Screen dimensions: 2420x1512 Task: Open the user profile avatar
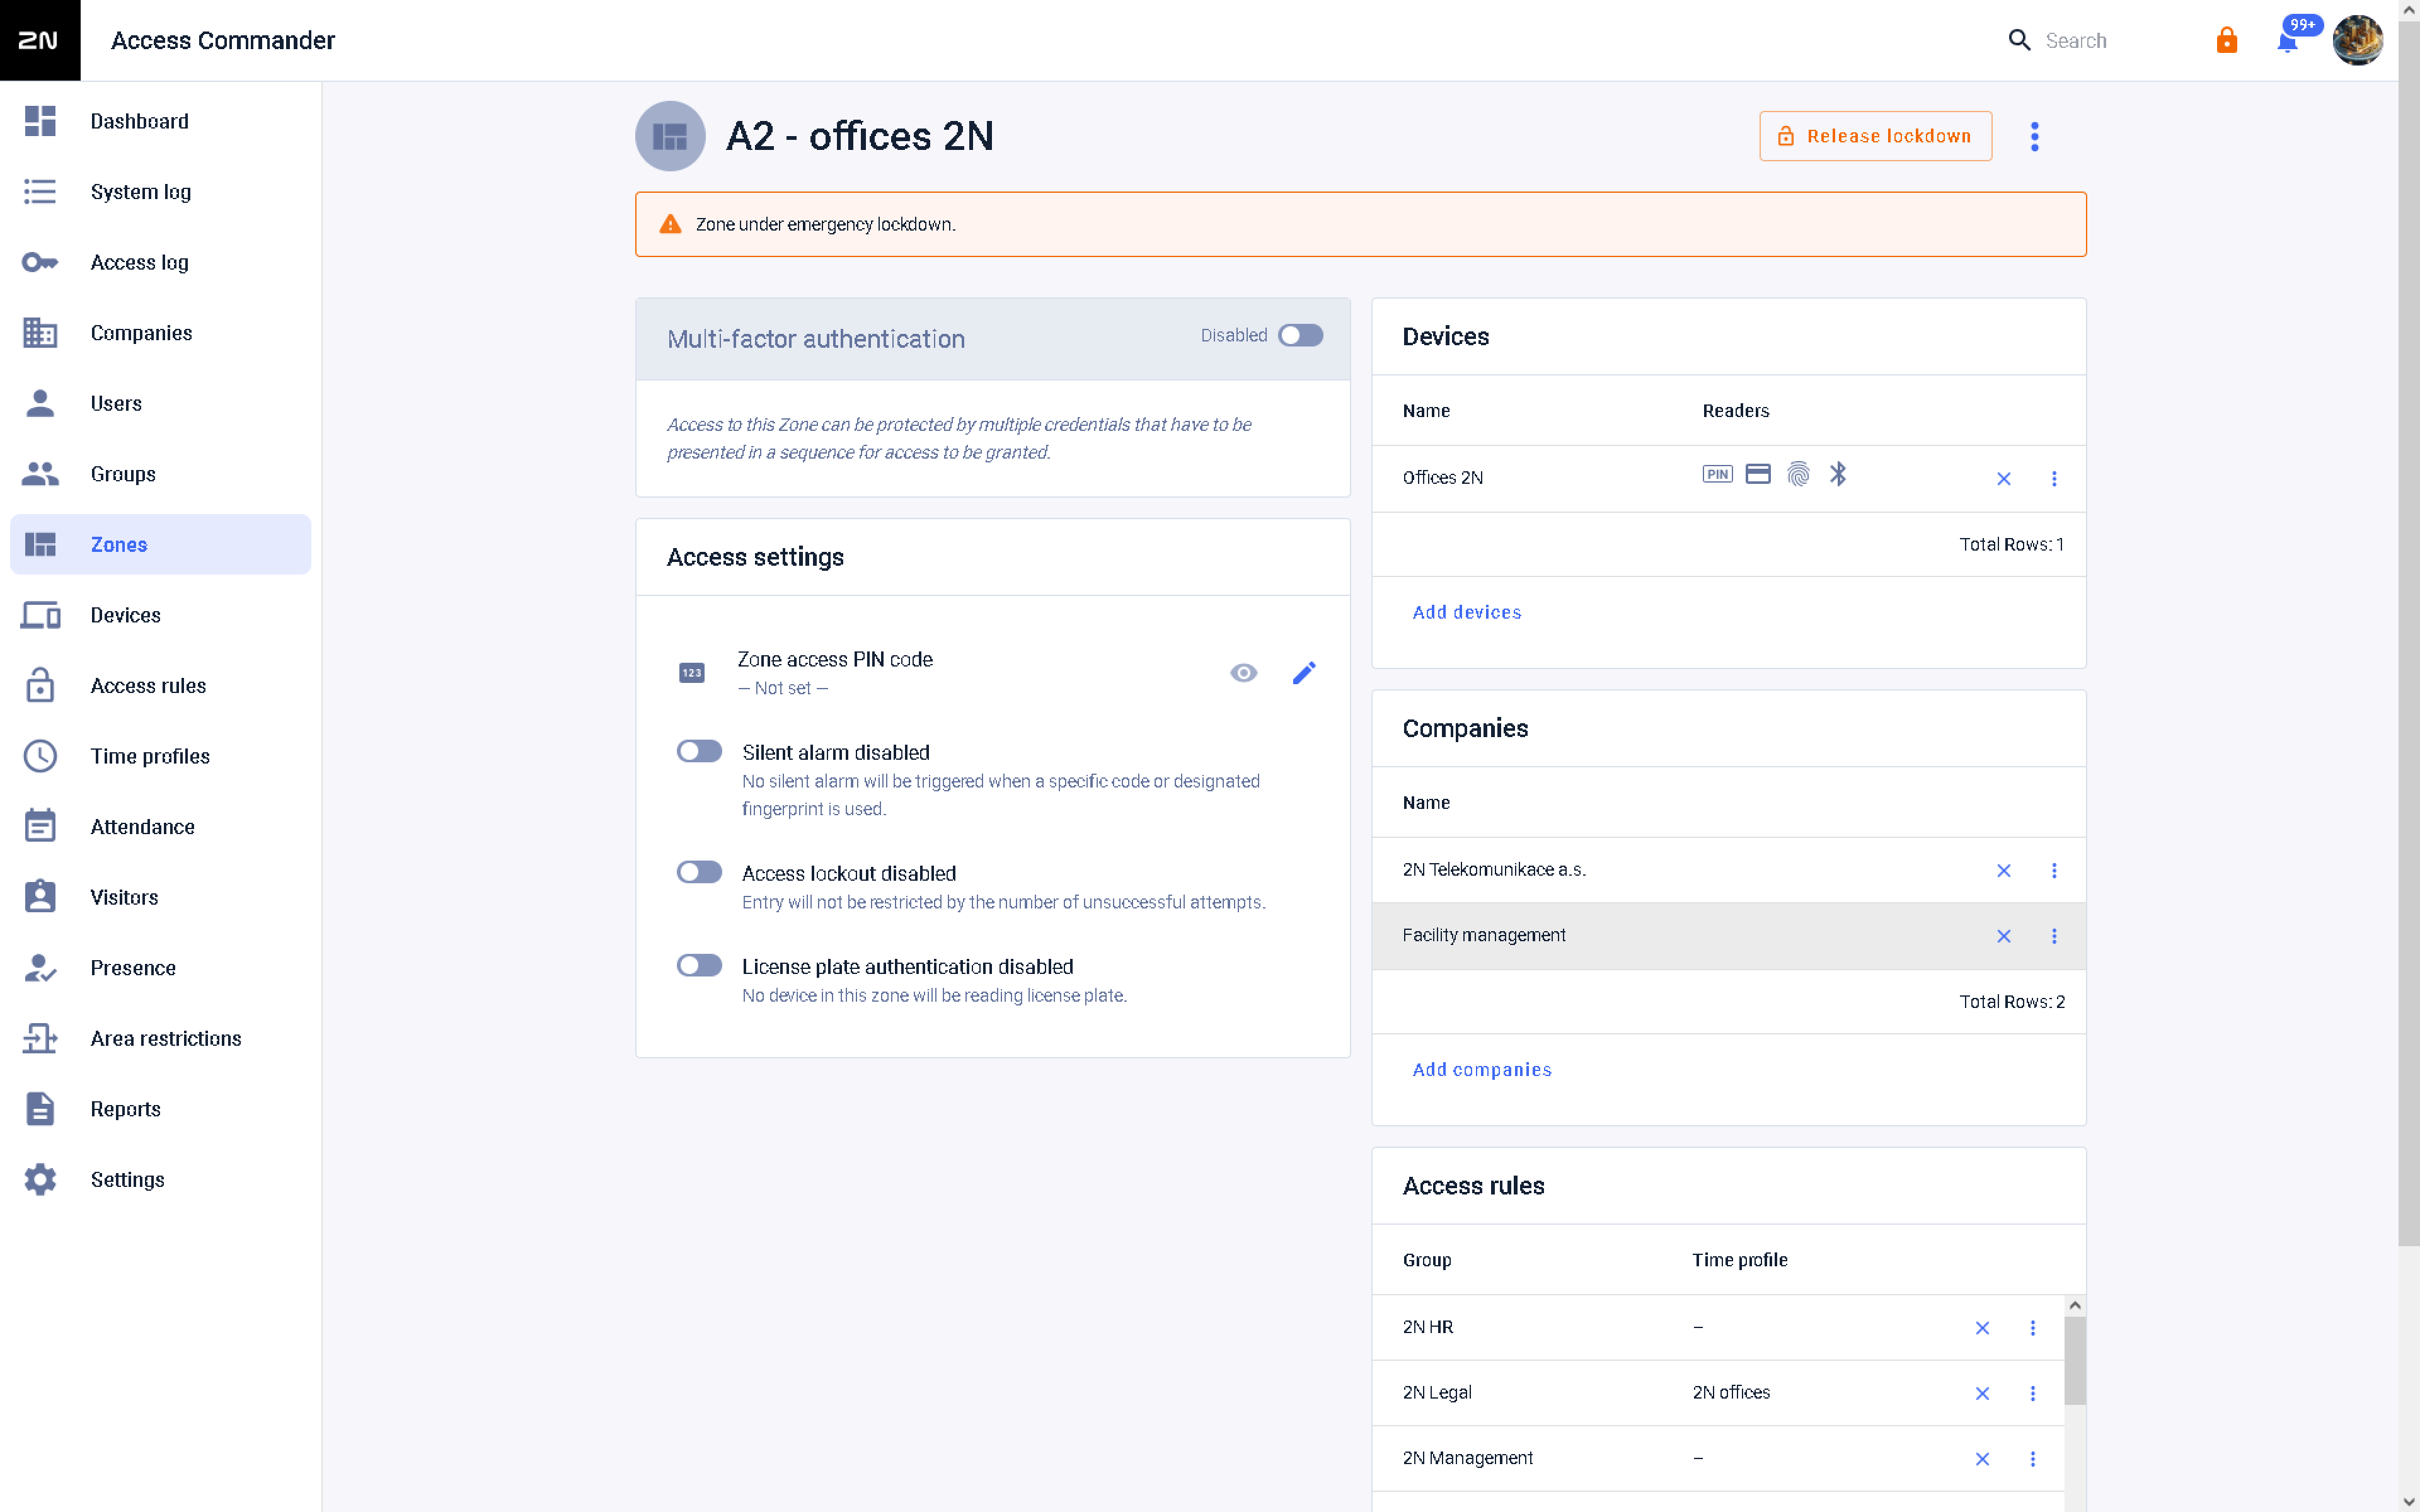[x=2357, y=40]
